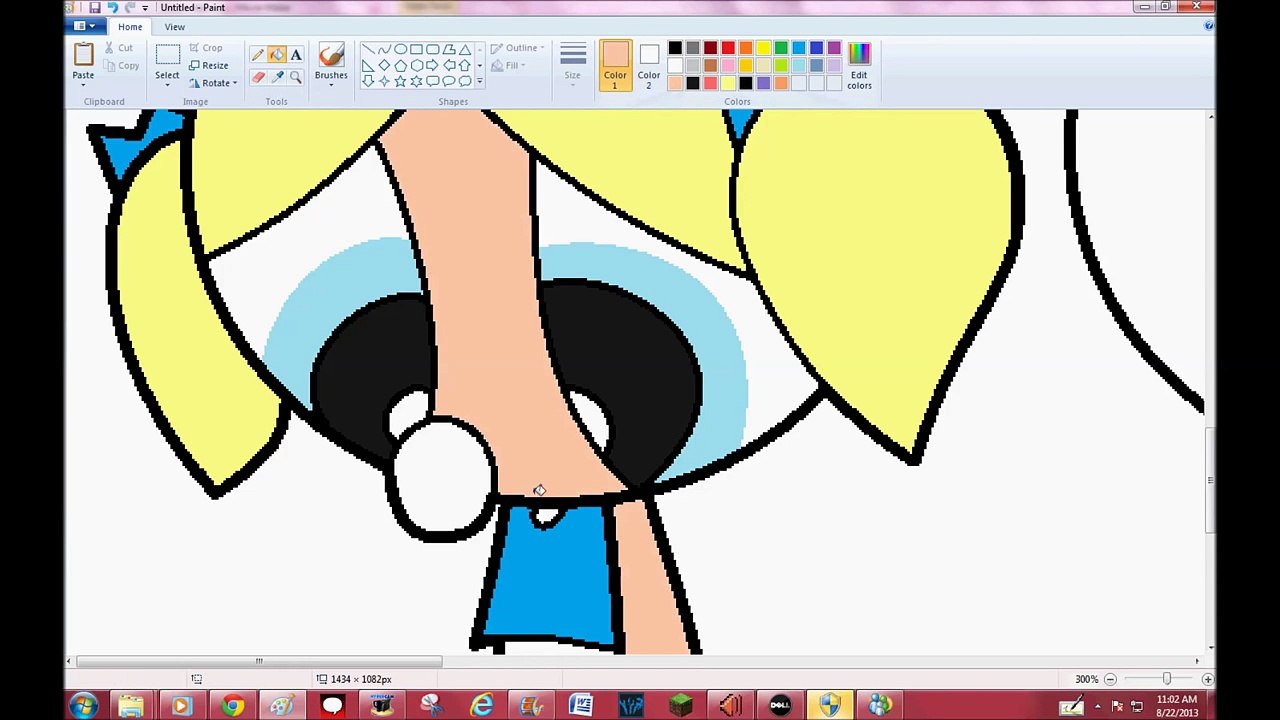Save the drawing from quick access toolbar
This screenshot has width=1280, height=720.
click(x=95, y=7)
